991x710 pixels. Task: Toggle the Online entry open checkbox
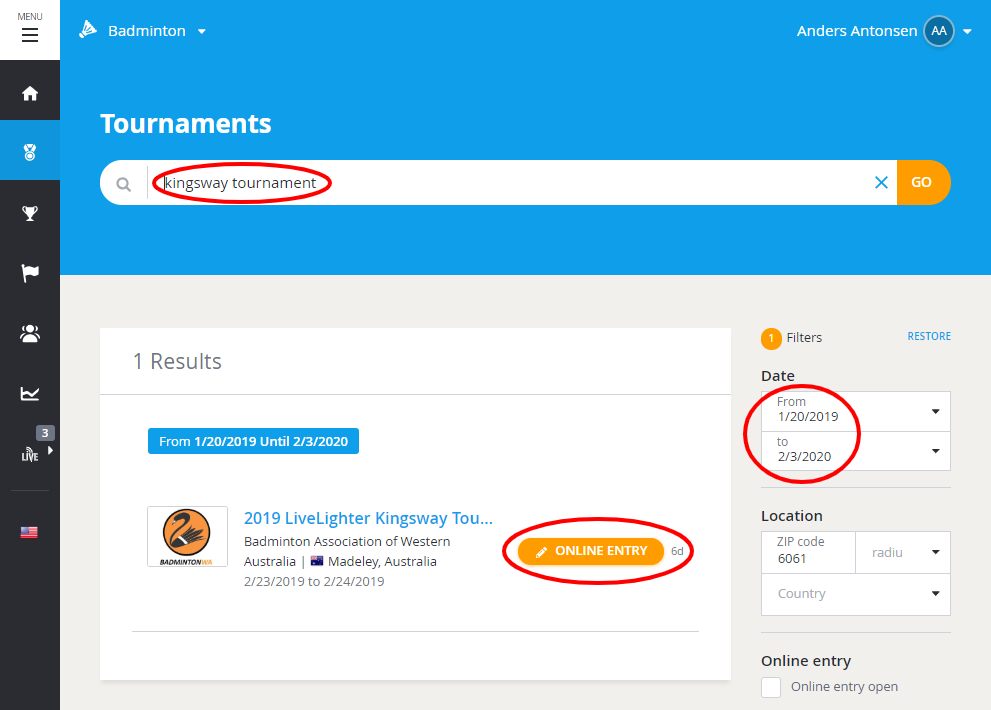coord(771,687)
